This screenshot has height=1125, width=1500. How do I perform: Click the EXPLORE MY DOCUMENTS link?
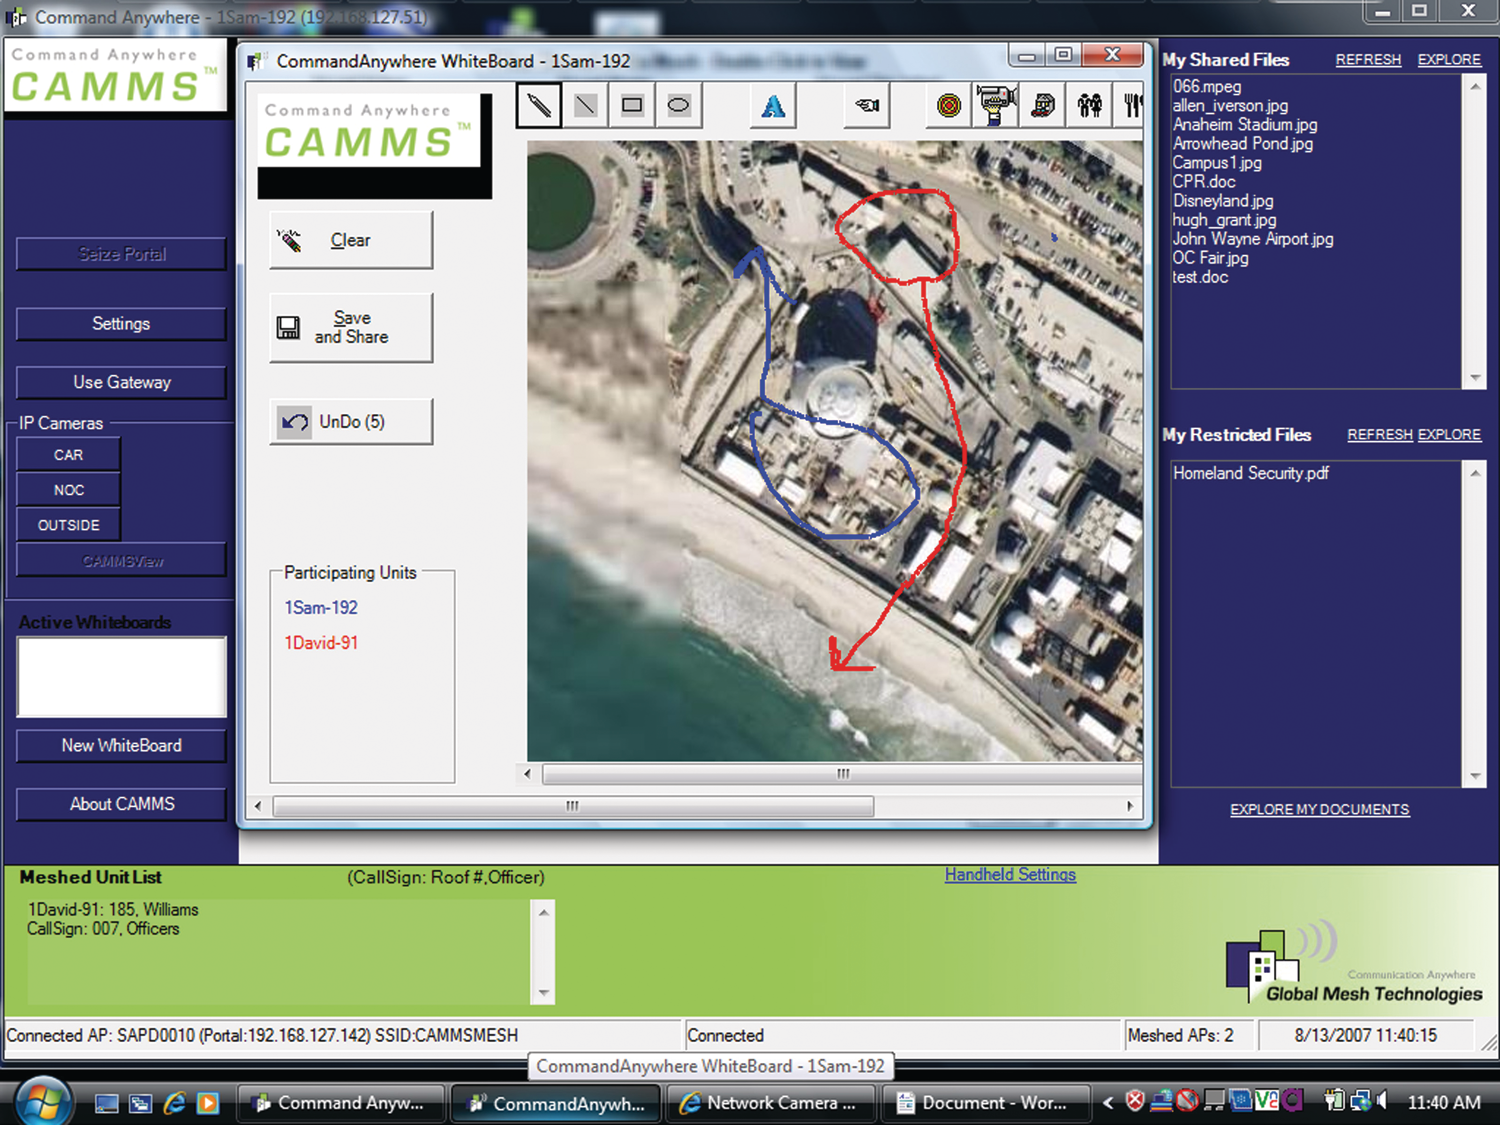[1319, 810]
